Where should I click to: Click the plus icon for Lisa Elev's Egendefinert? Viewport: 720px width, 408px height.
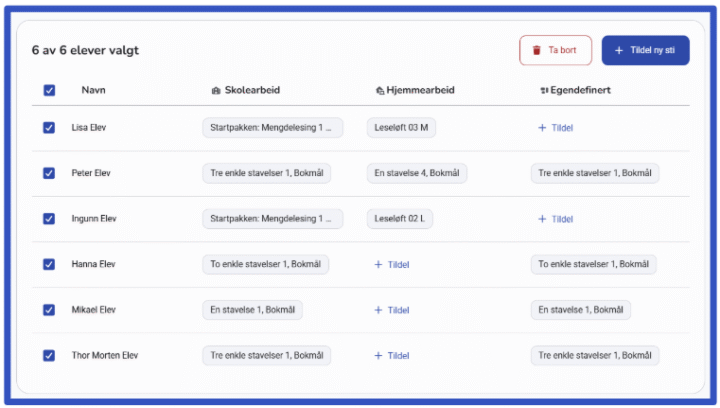point(542,128)
